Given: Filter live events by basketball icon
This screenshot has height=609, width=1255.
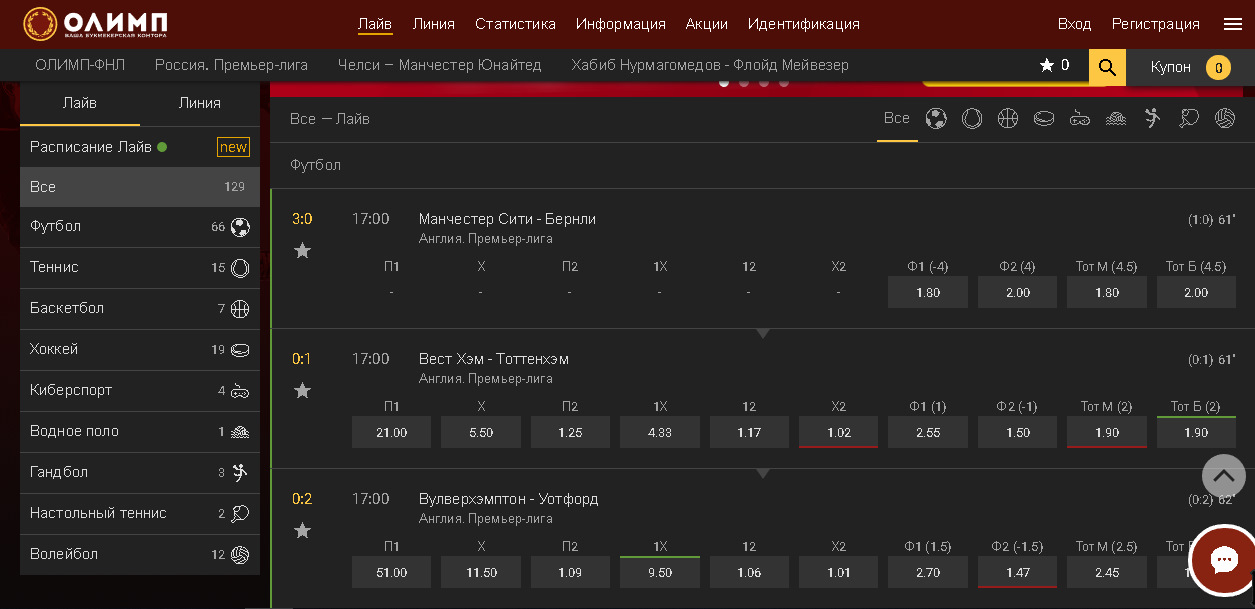Looking at the screenshot, I should pyautogui.click(x=1008, y=119).
